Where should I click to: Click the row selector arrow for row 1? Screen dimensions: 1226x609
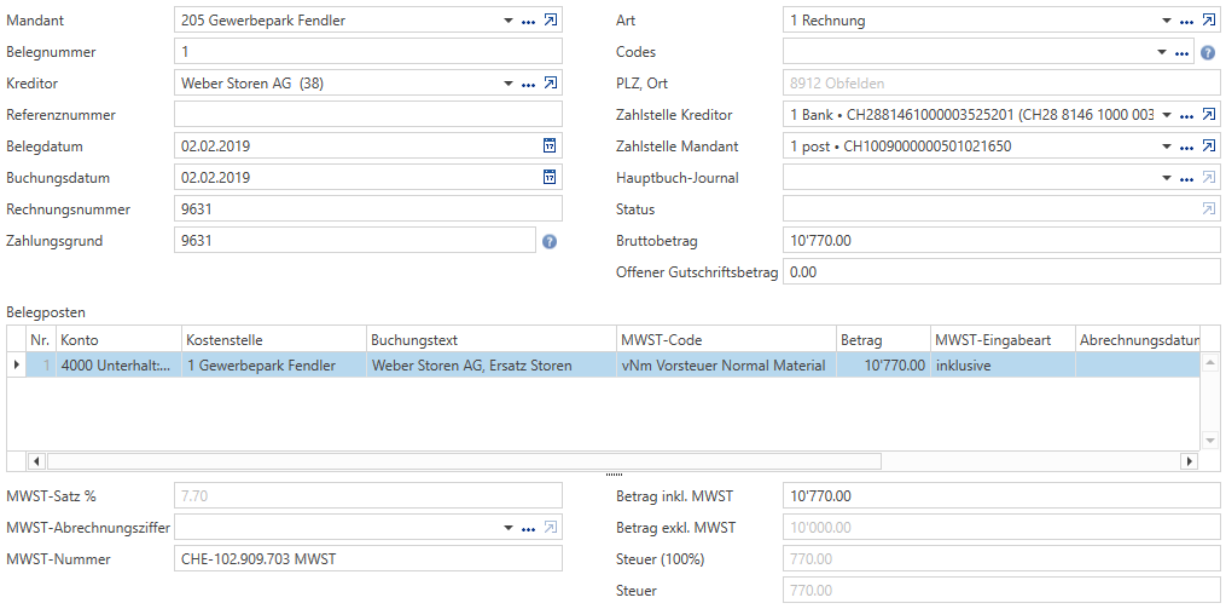(16, 365)
